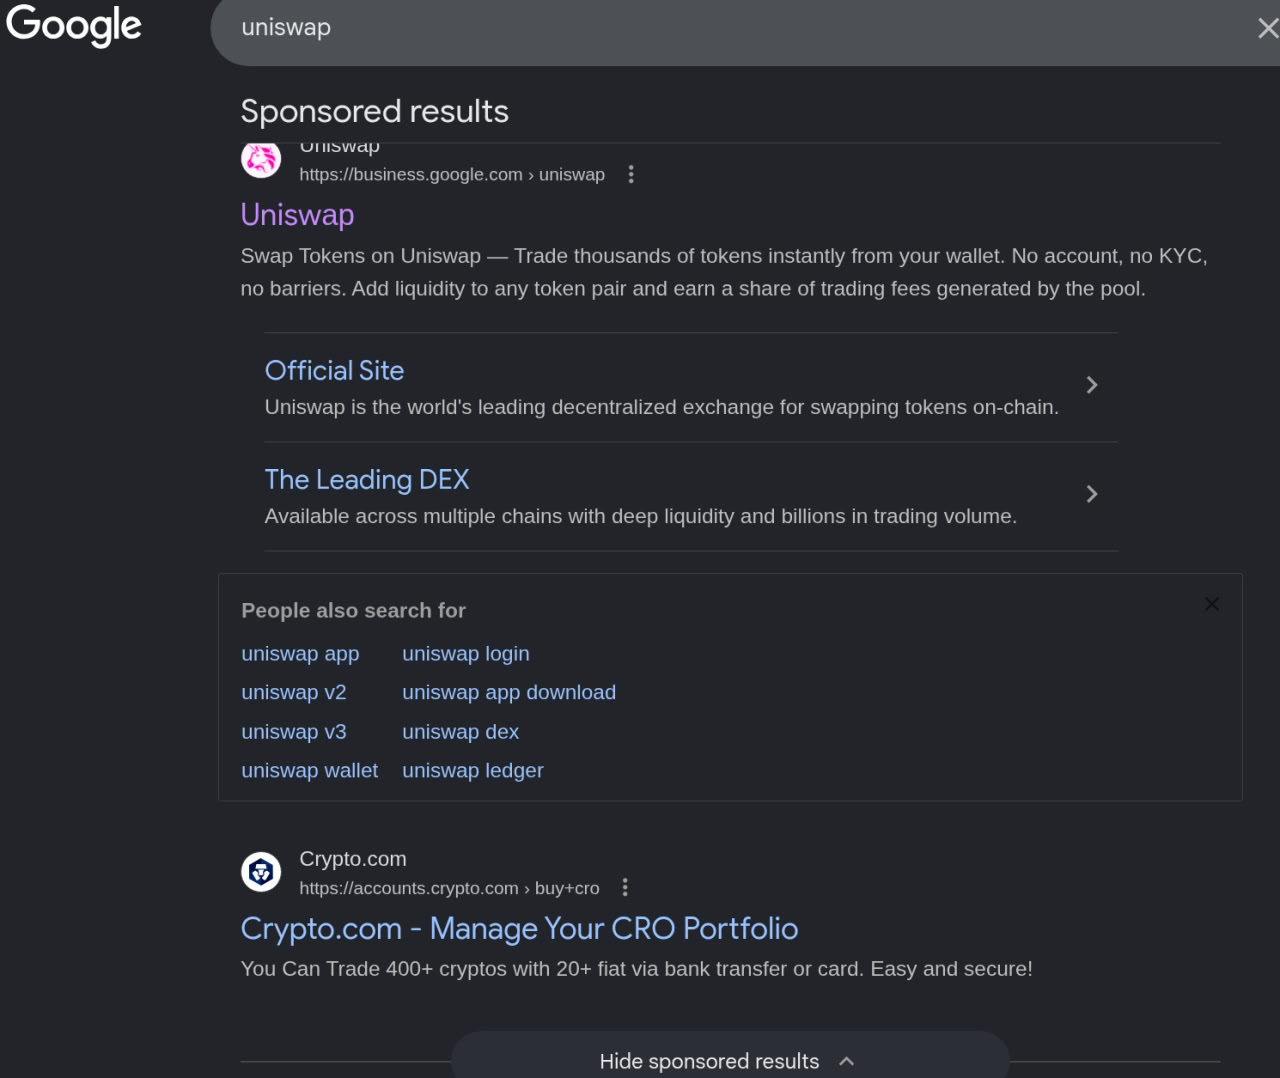Click the Uniswap unicorn favicon
Viewport: 1280px width, 1078px height.
click(261, 160)
